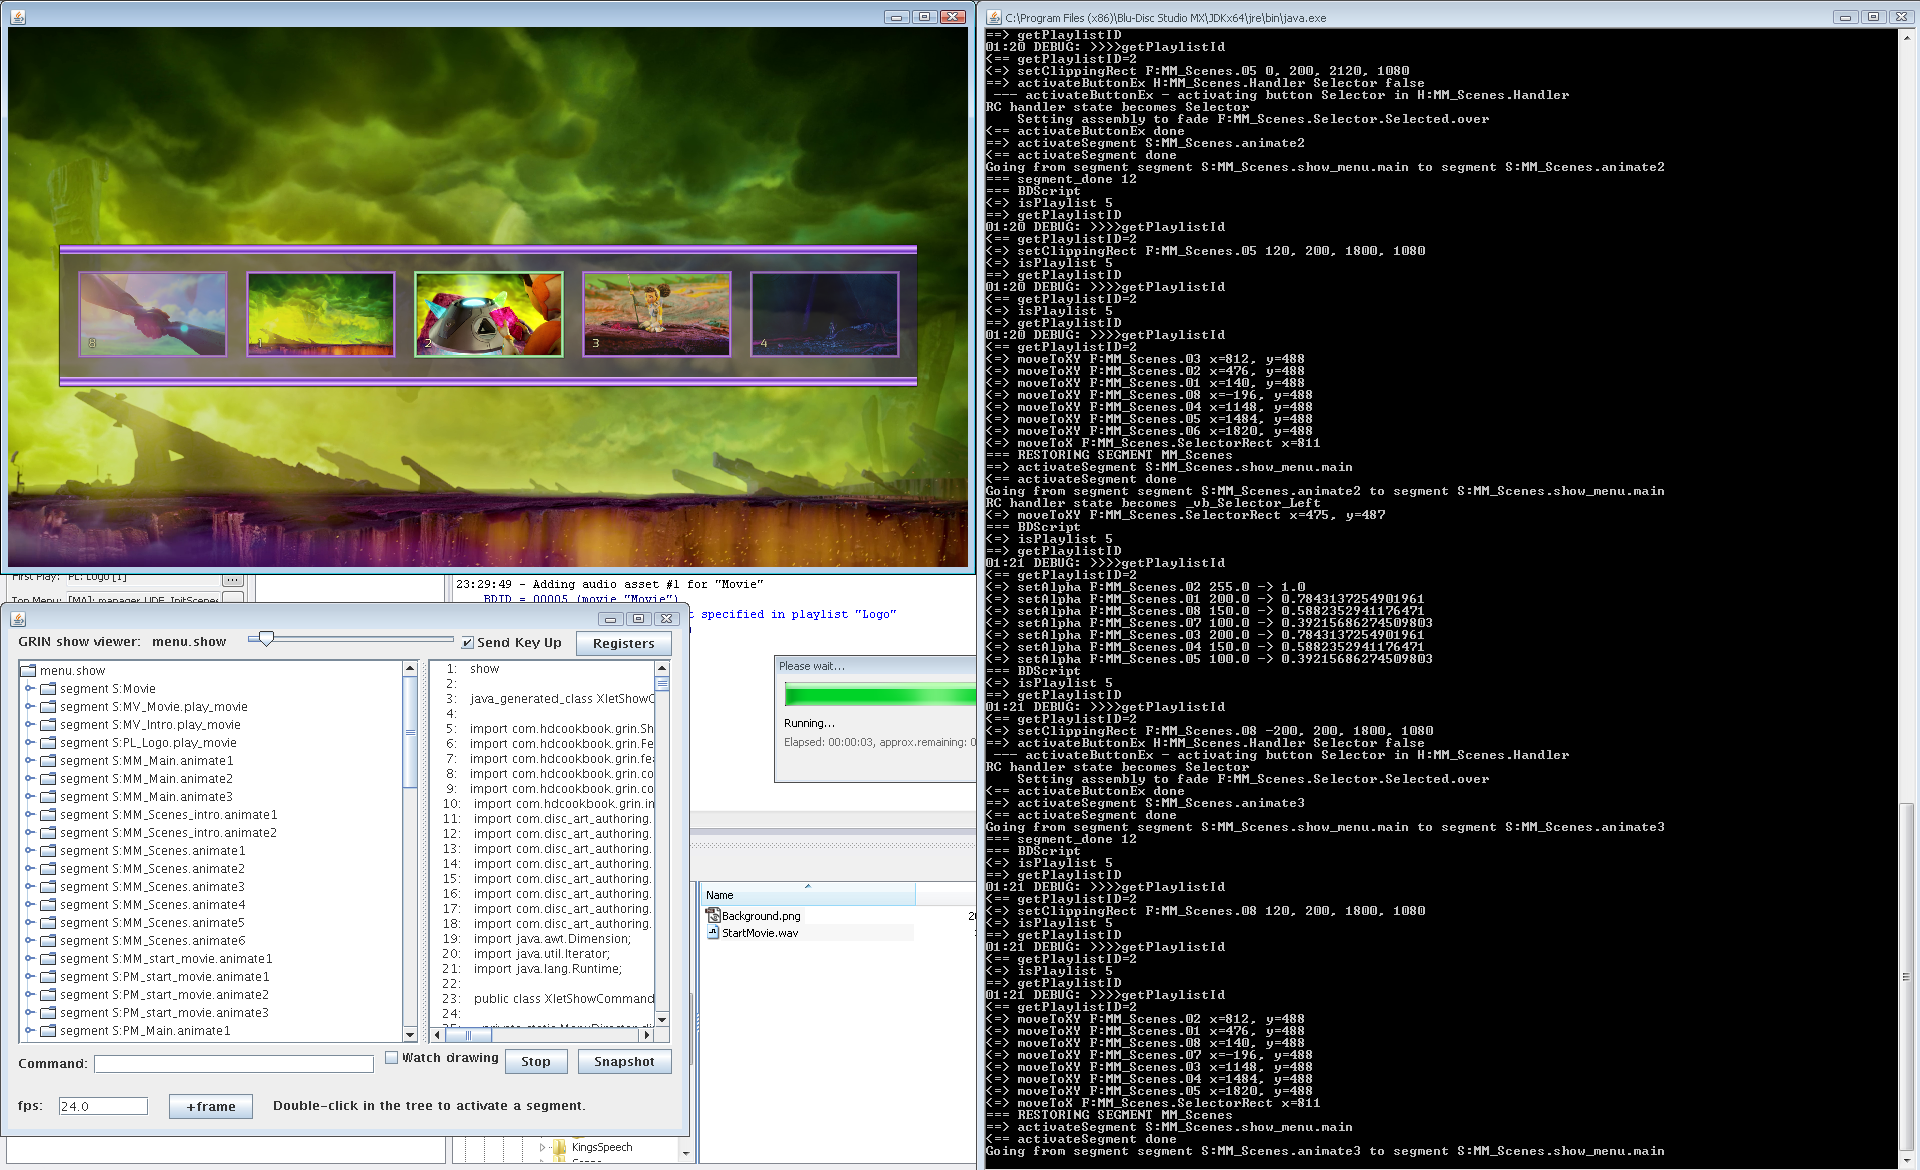The width and height of the screenshot is (1920, 1170).
Task: Select segment S:MM_Main.animate2 tree item
Action: point(146,779)
